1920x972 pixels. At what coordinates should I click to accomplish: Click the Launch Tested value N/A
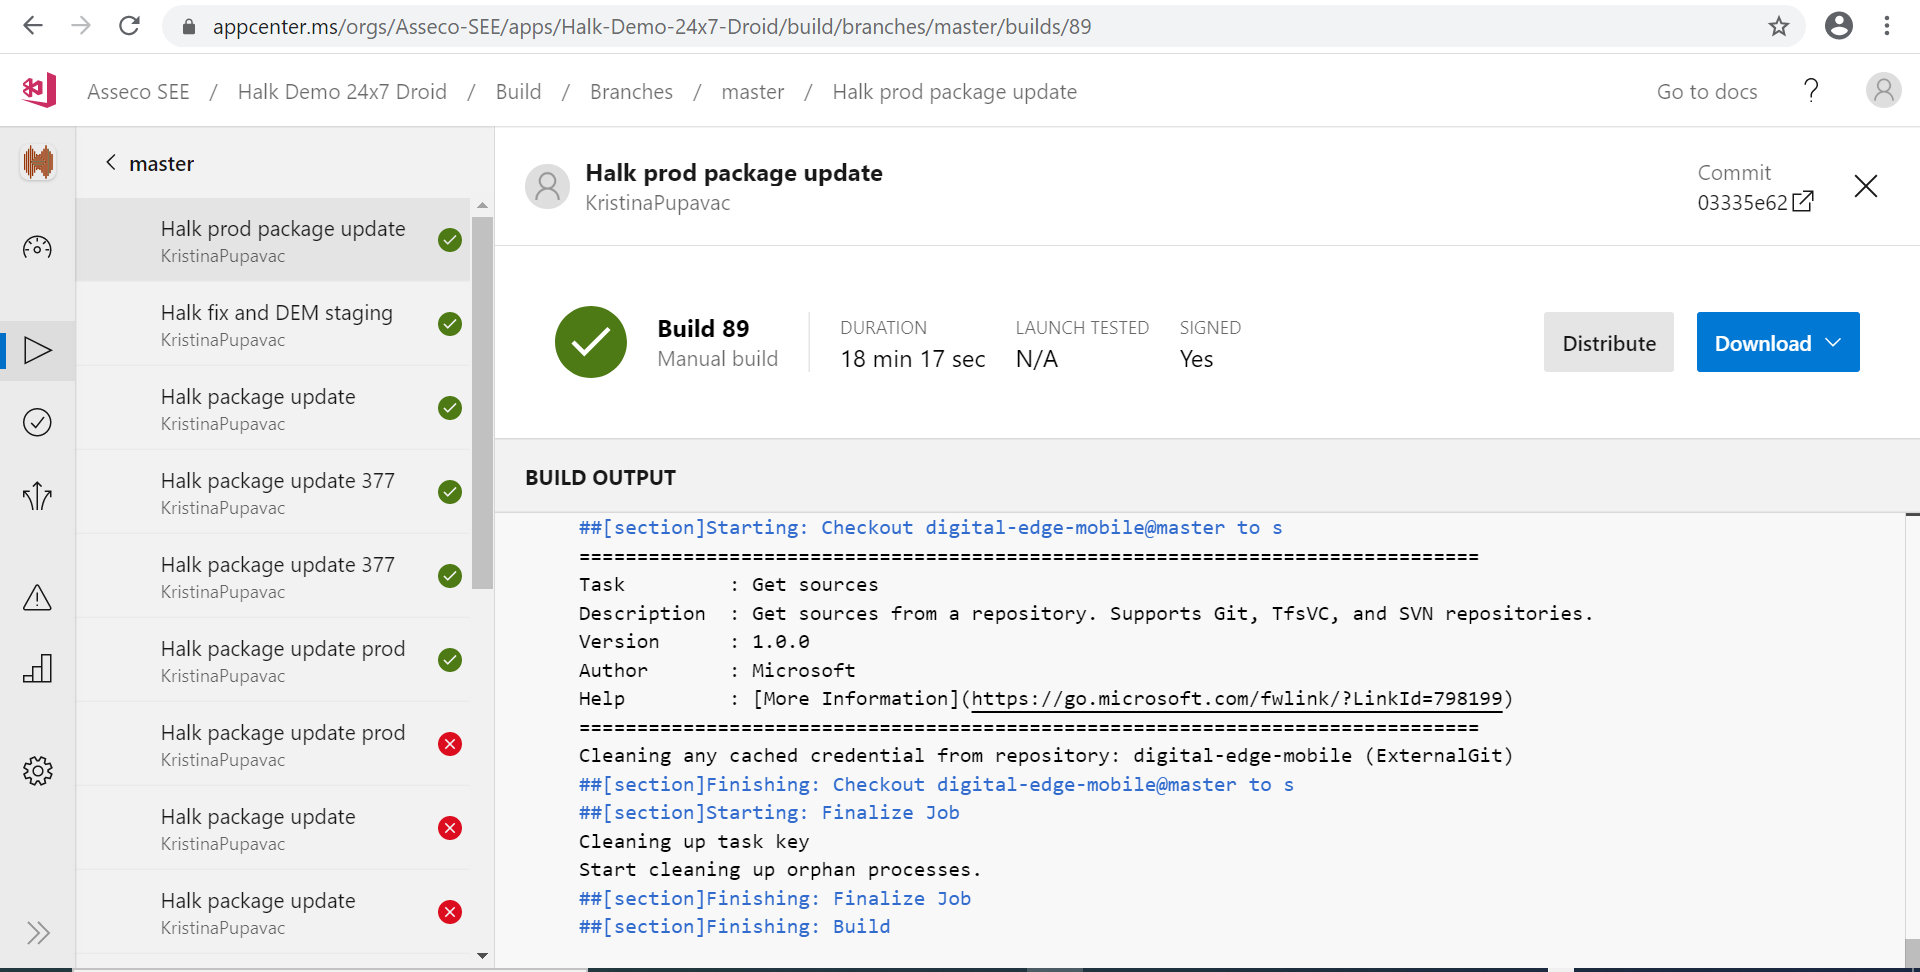click(x=1036, y=359)
